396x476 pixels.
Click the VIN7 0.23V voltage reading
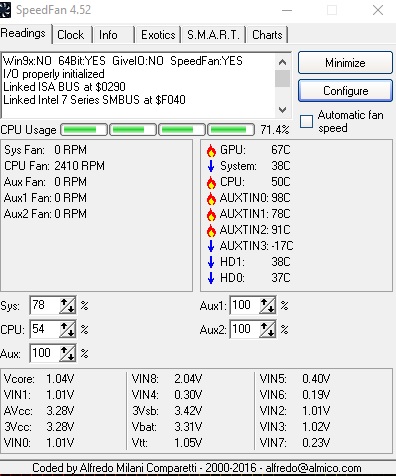click(295, 443)
